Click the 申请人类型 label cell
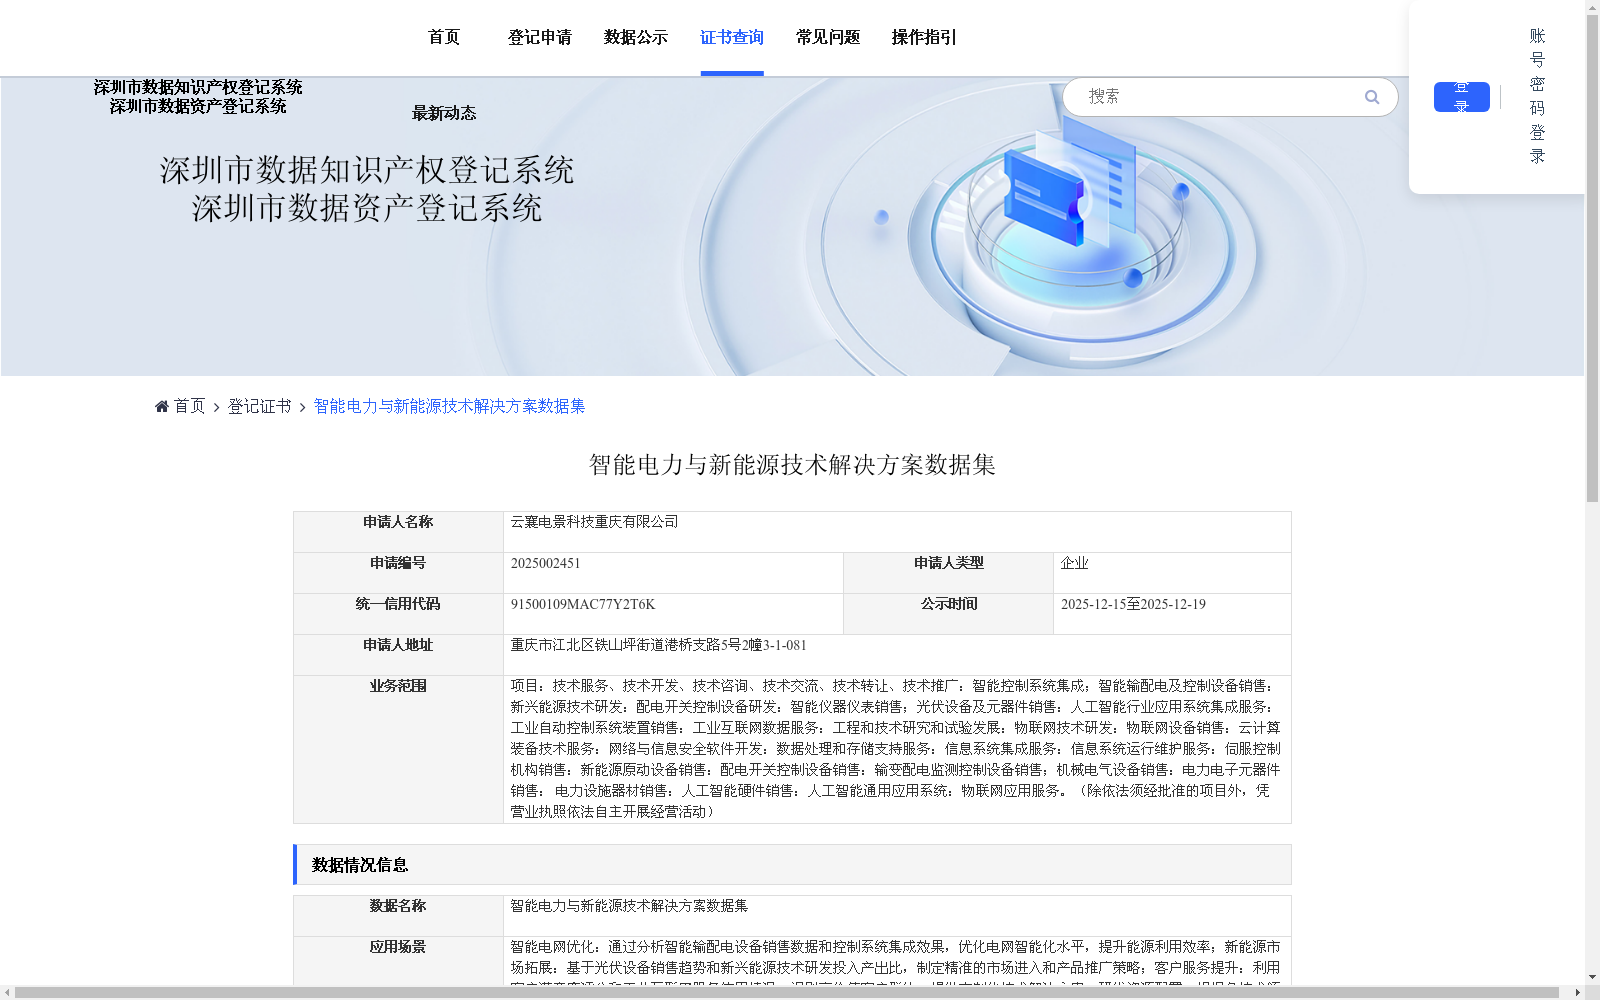The height and width of the screenshot is (1000, 1600). coord(948,573)
